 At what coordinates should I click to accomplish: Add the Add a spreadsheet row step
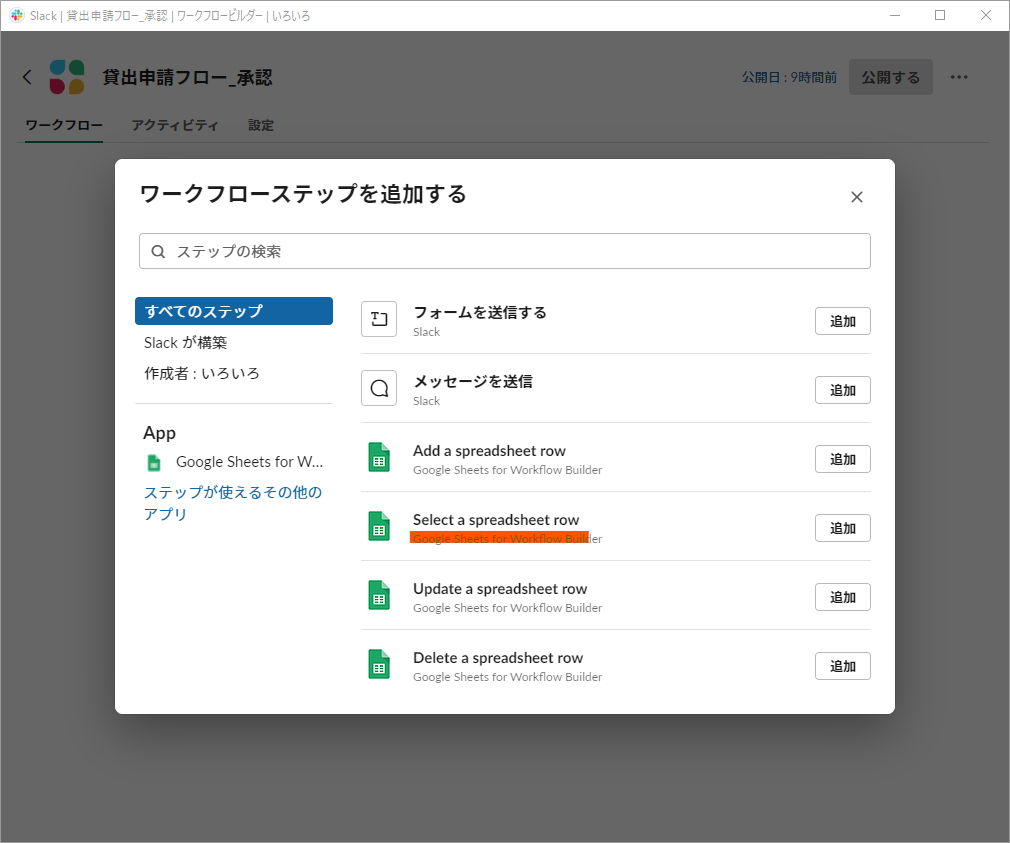pyautogui.click(x=843, y=459)
